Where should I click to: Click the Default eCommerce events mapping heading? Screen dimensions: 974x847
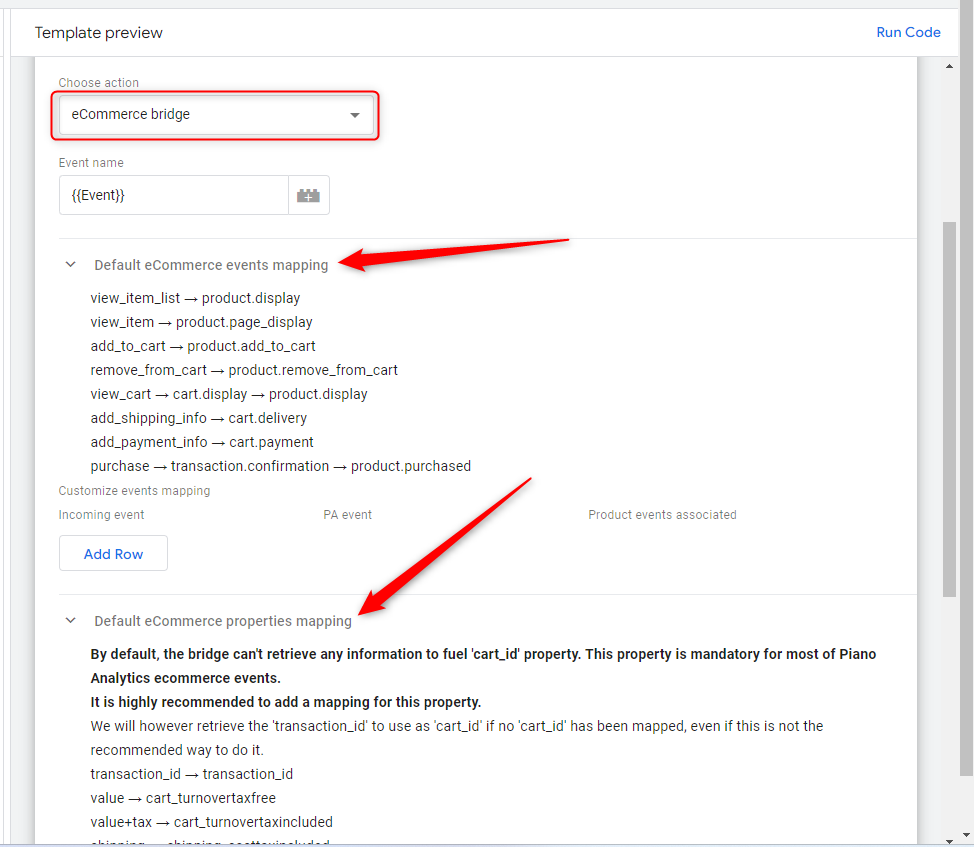pos(211,266)
